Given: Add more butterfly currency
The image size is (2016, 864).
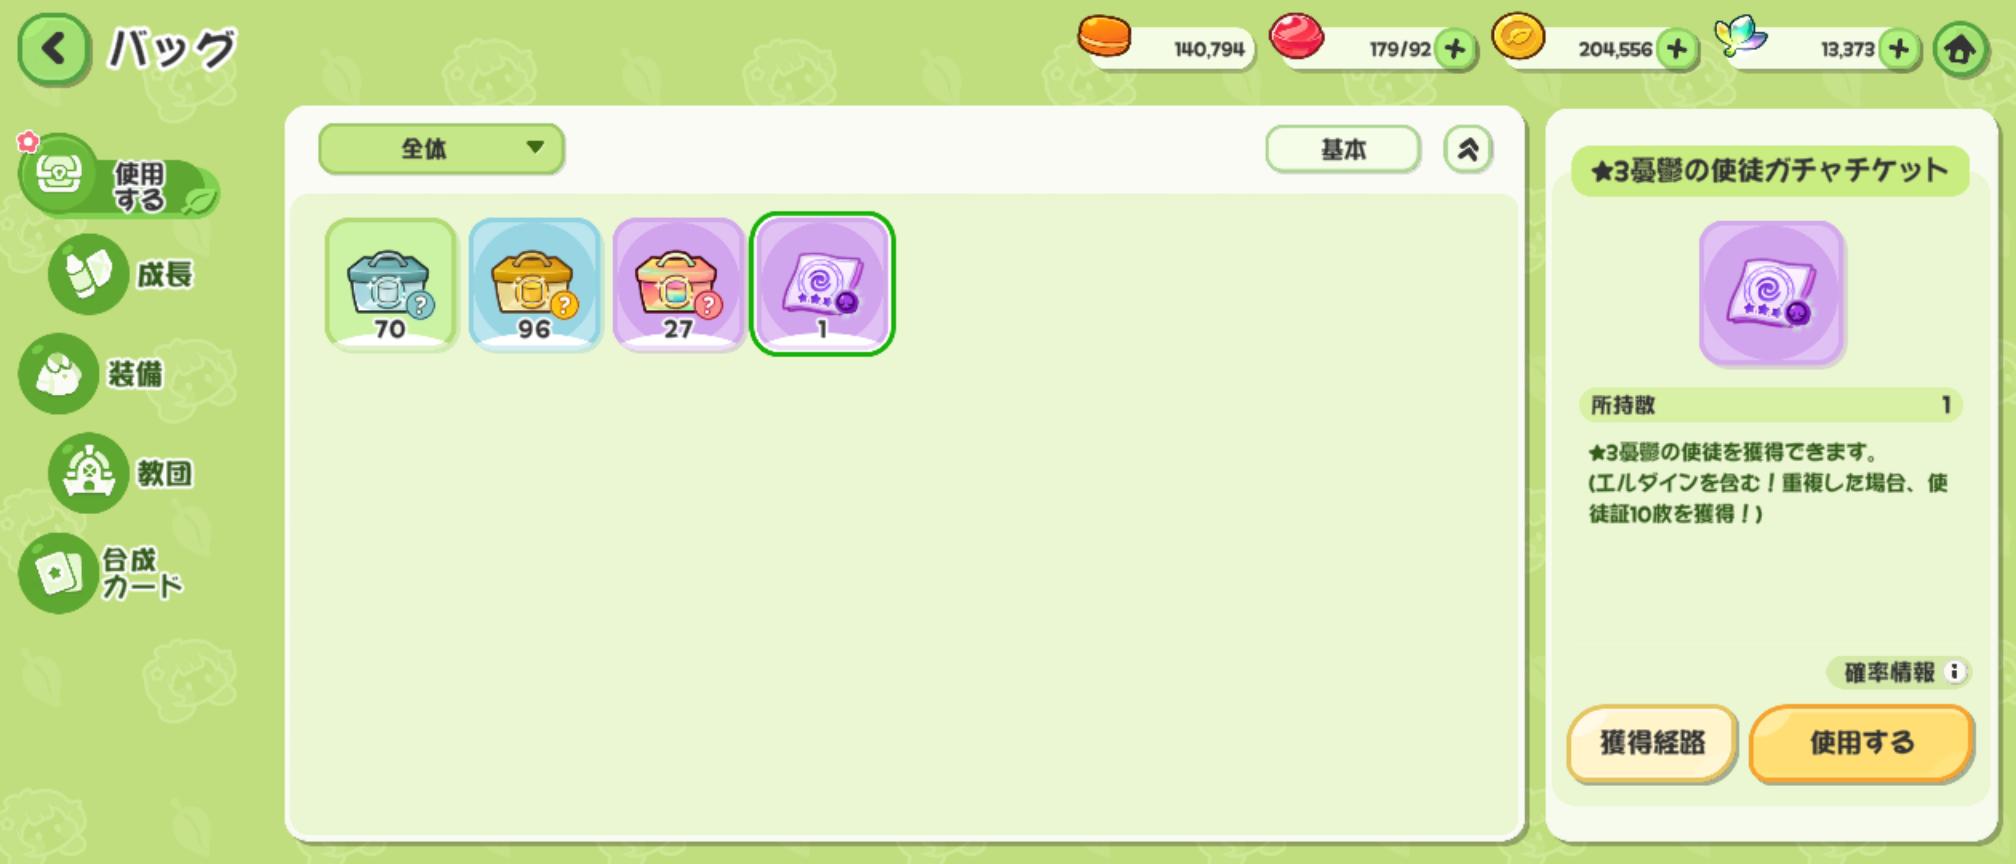Looking at the screenshot, I should [1898, 49].
